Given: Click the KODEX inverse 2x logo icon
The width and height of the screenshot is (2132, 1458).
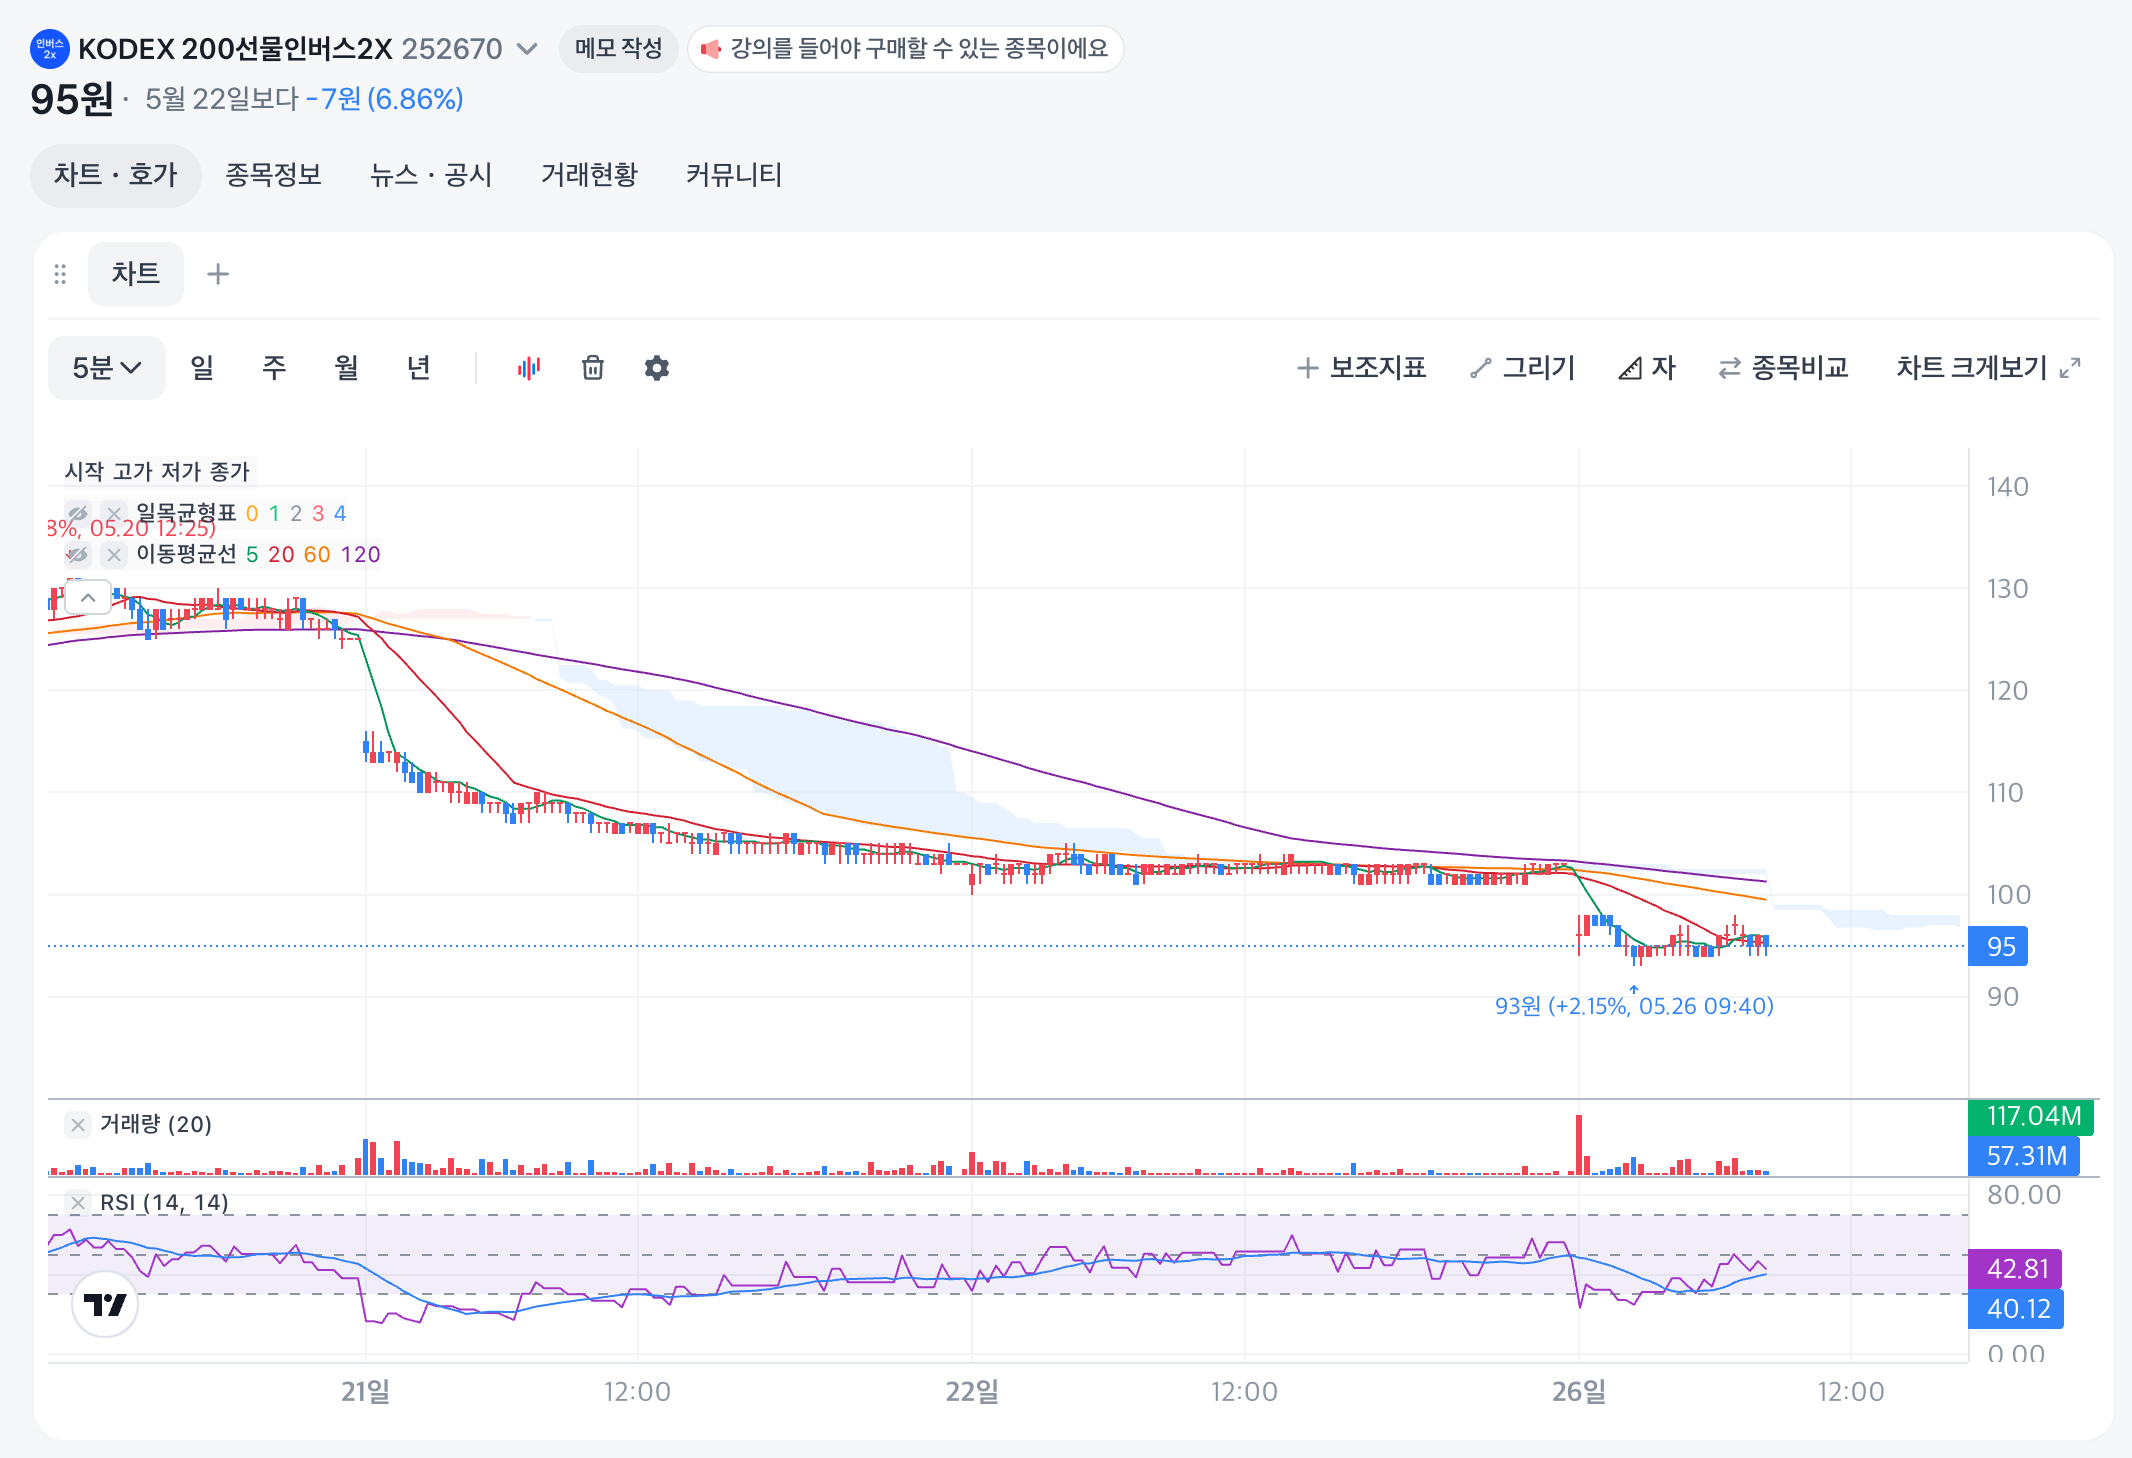Looking at the screenshot, I should point(49,48).
